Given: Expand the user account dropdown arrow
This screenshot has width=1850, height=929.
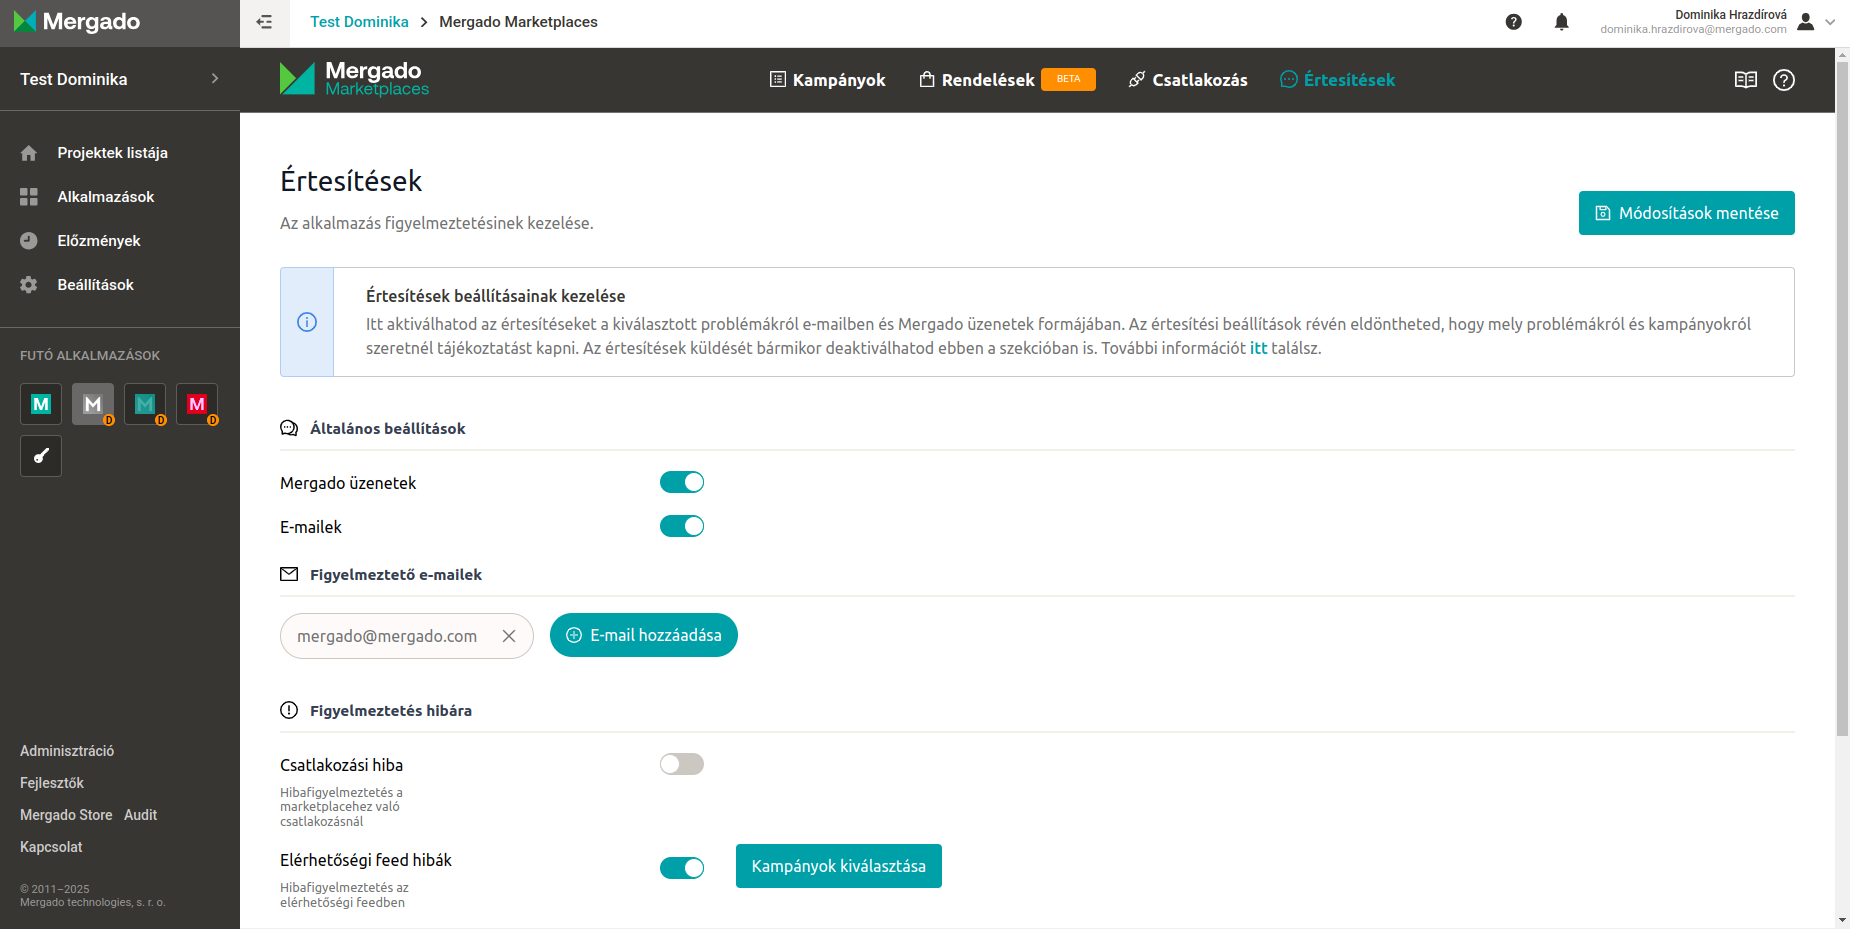Looking at the screenshot, I should tap(1830, 22).
